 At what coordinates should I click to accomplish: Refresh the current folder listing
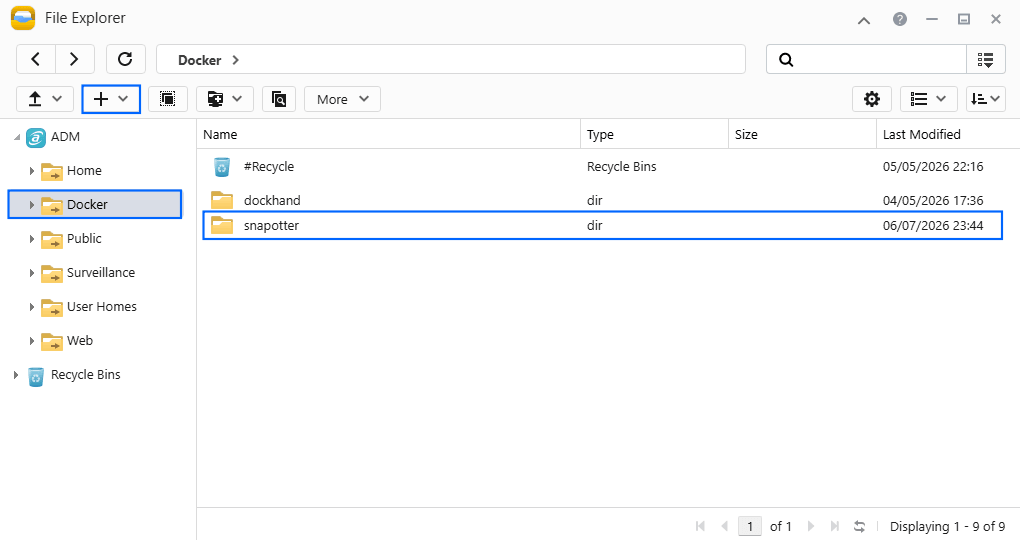pyautogui.click(x=126, y=60)
